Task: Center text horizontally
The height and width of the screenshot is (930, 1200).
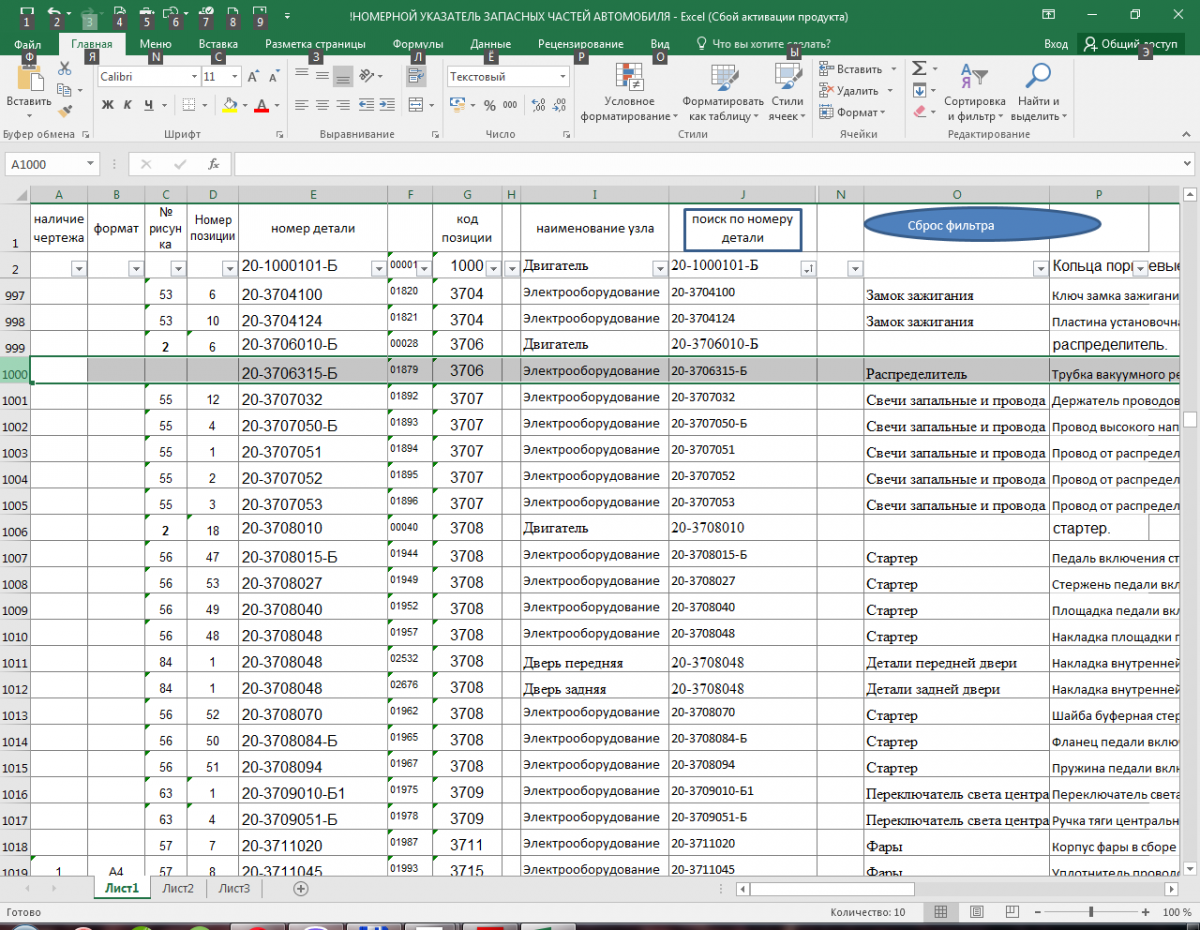Action: tap(322, 105)
